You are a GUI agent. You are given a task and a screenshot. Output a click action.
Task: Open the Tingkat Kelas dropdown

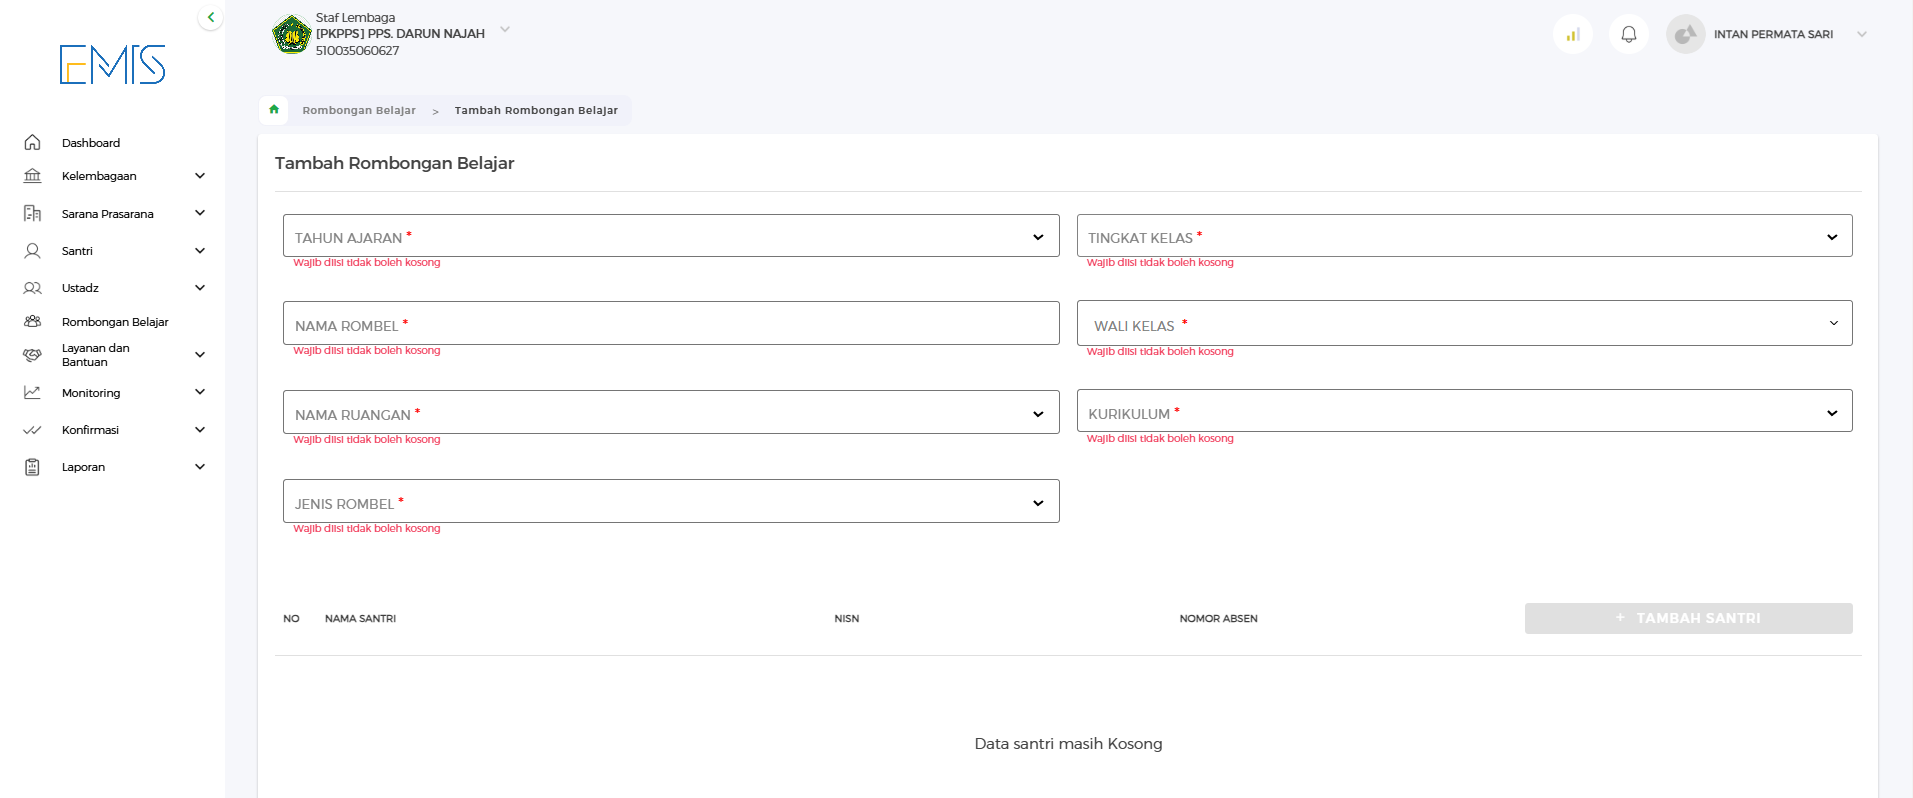pos(1464,236)
